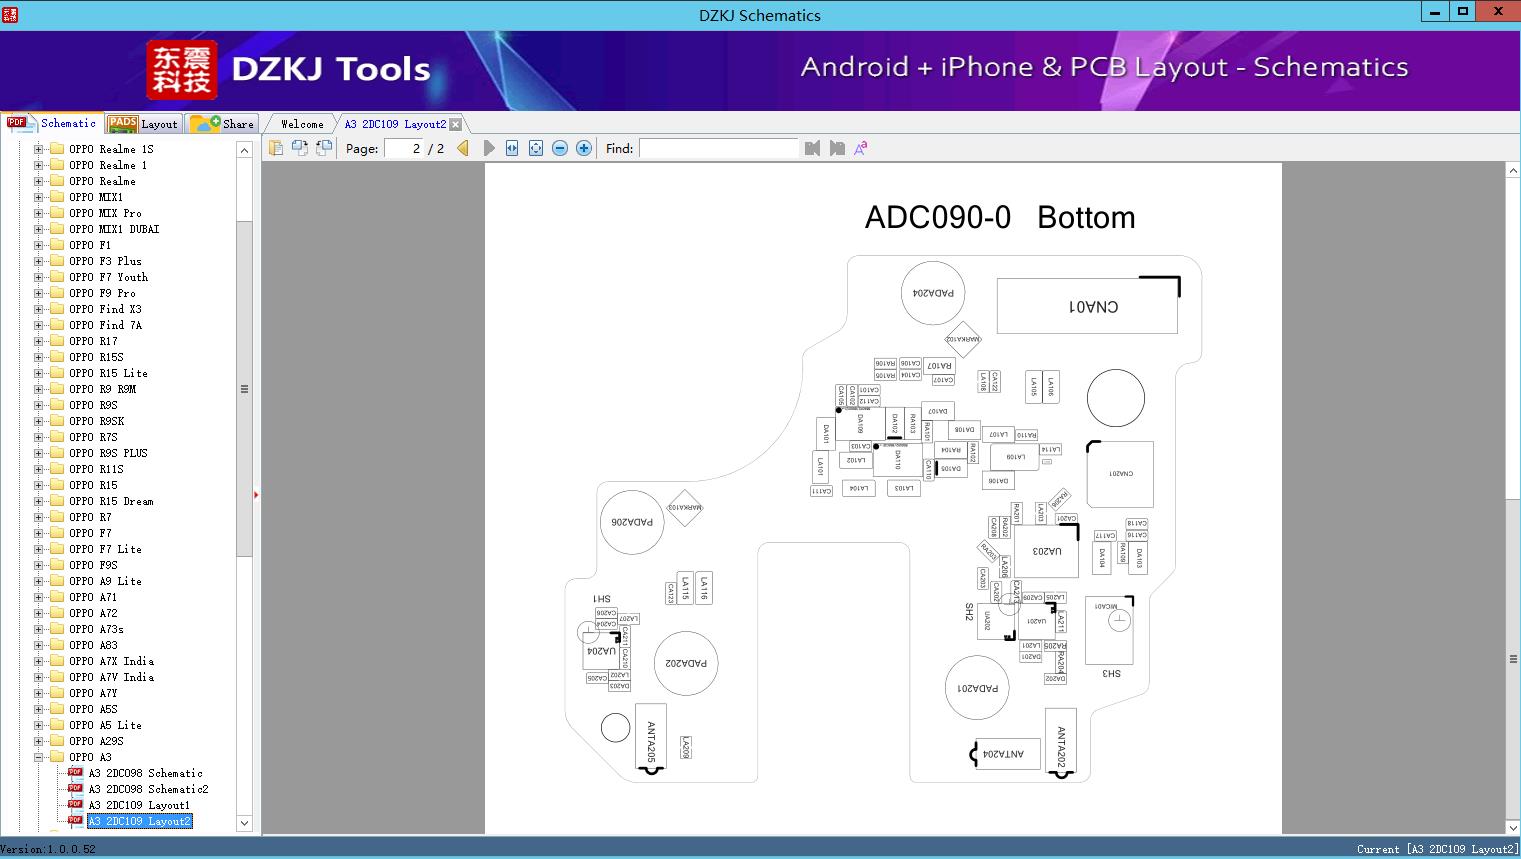Close the A3 2DC109 Layout2 tab

click(456, 124)
